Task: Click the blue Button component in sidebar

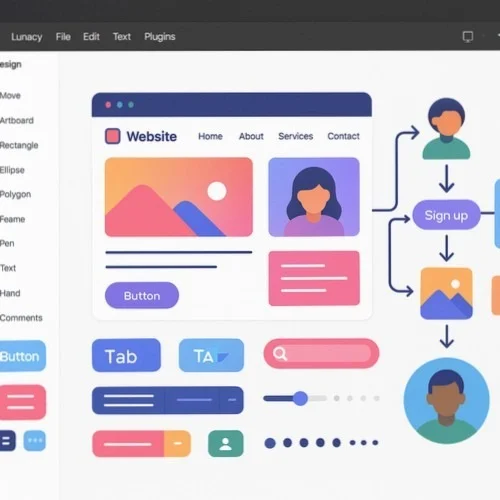Action: tap(23, 356)
